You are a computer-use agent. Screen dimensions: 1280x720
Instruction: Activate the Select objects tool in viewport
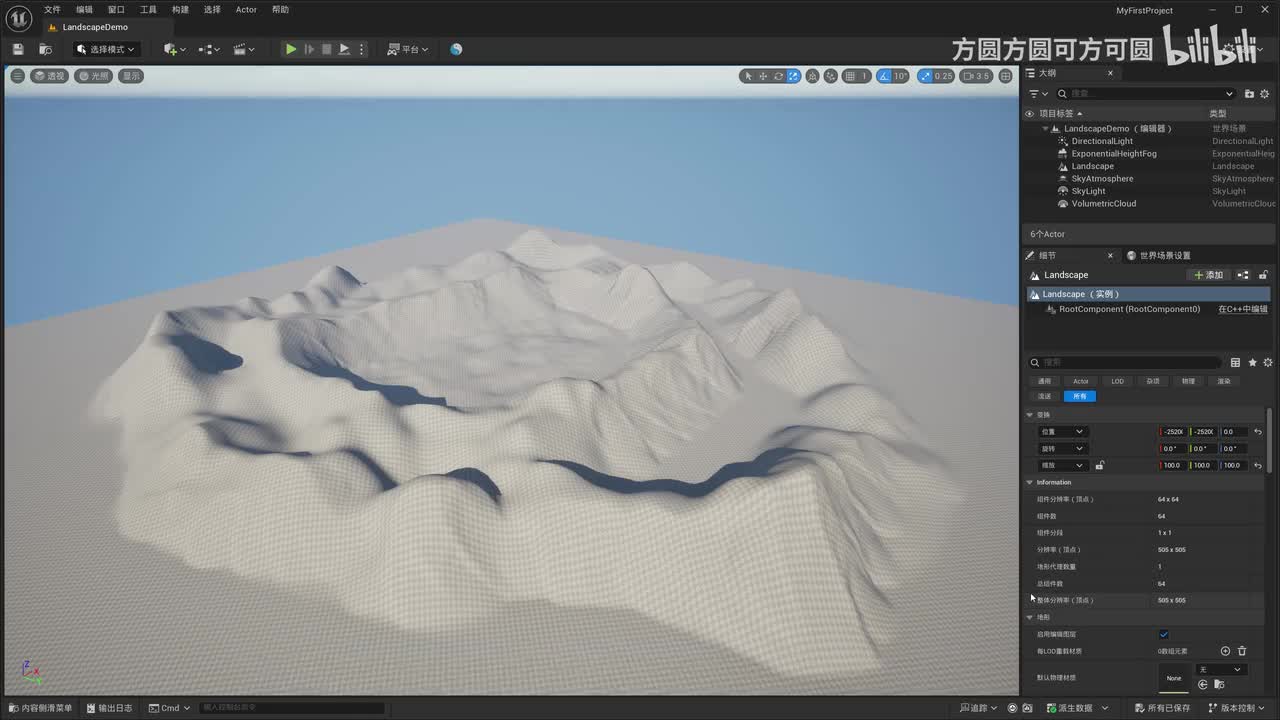tap(747, 76)
